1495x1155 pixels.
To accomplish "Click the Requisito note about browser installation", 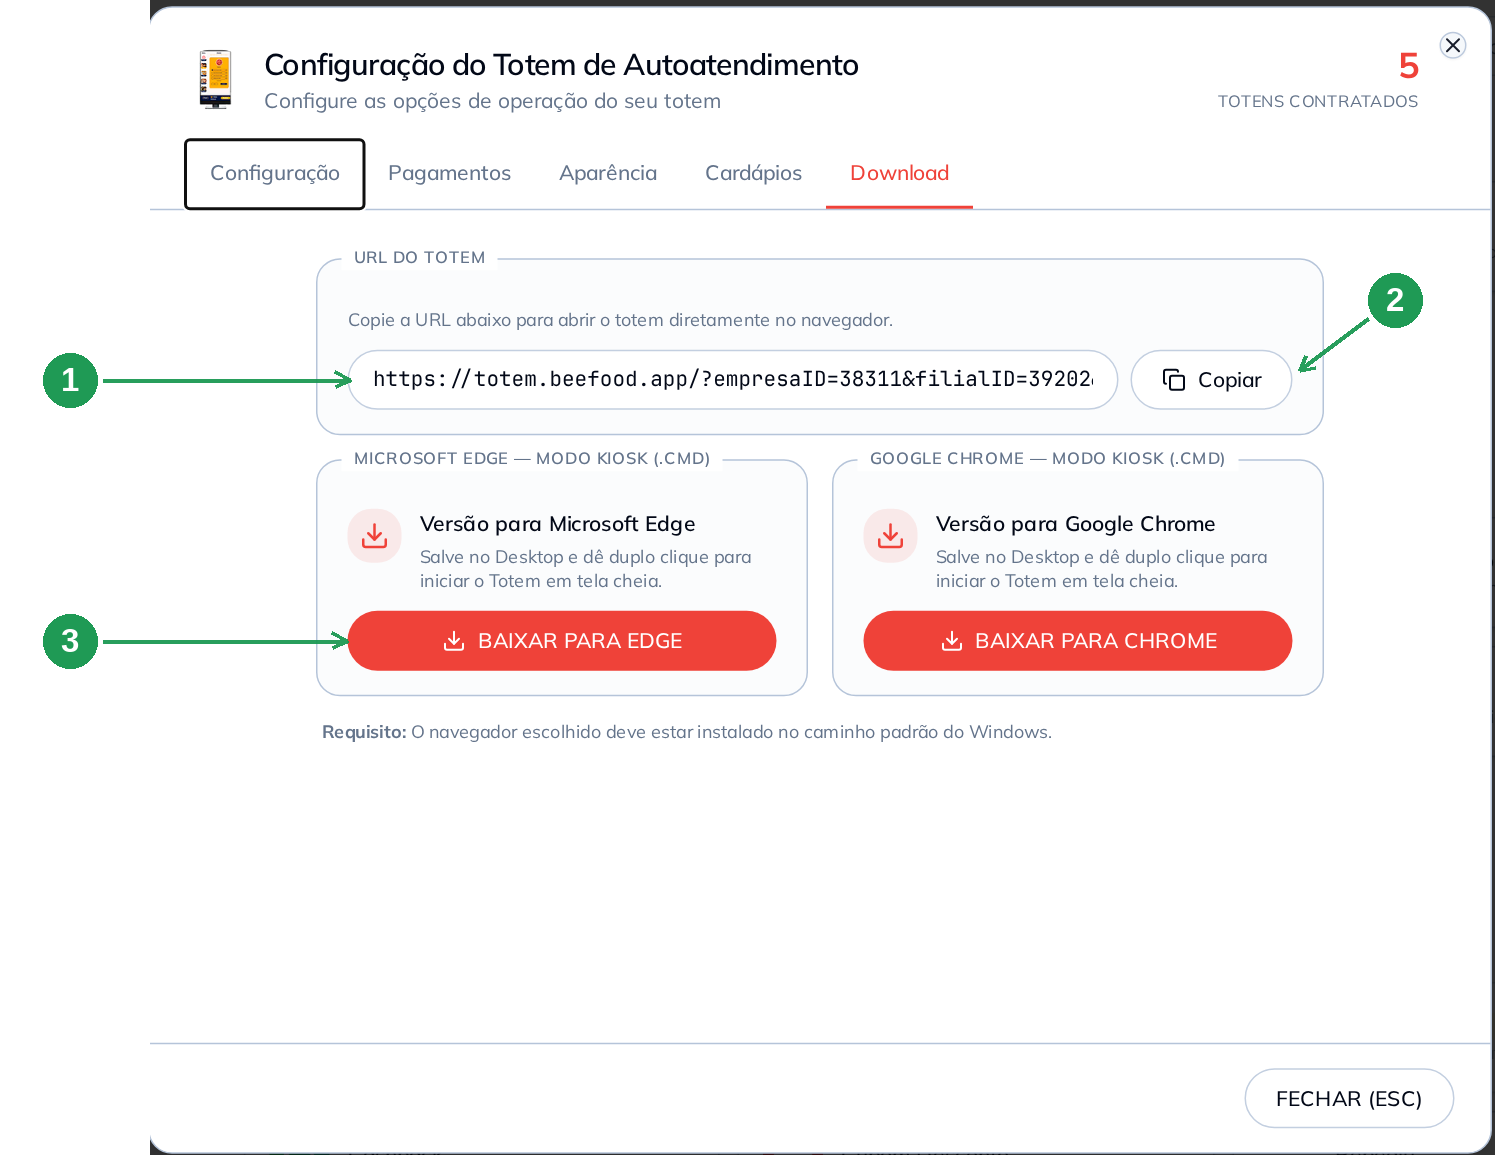I will pyautogui.click(x=687, y=732).
